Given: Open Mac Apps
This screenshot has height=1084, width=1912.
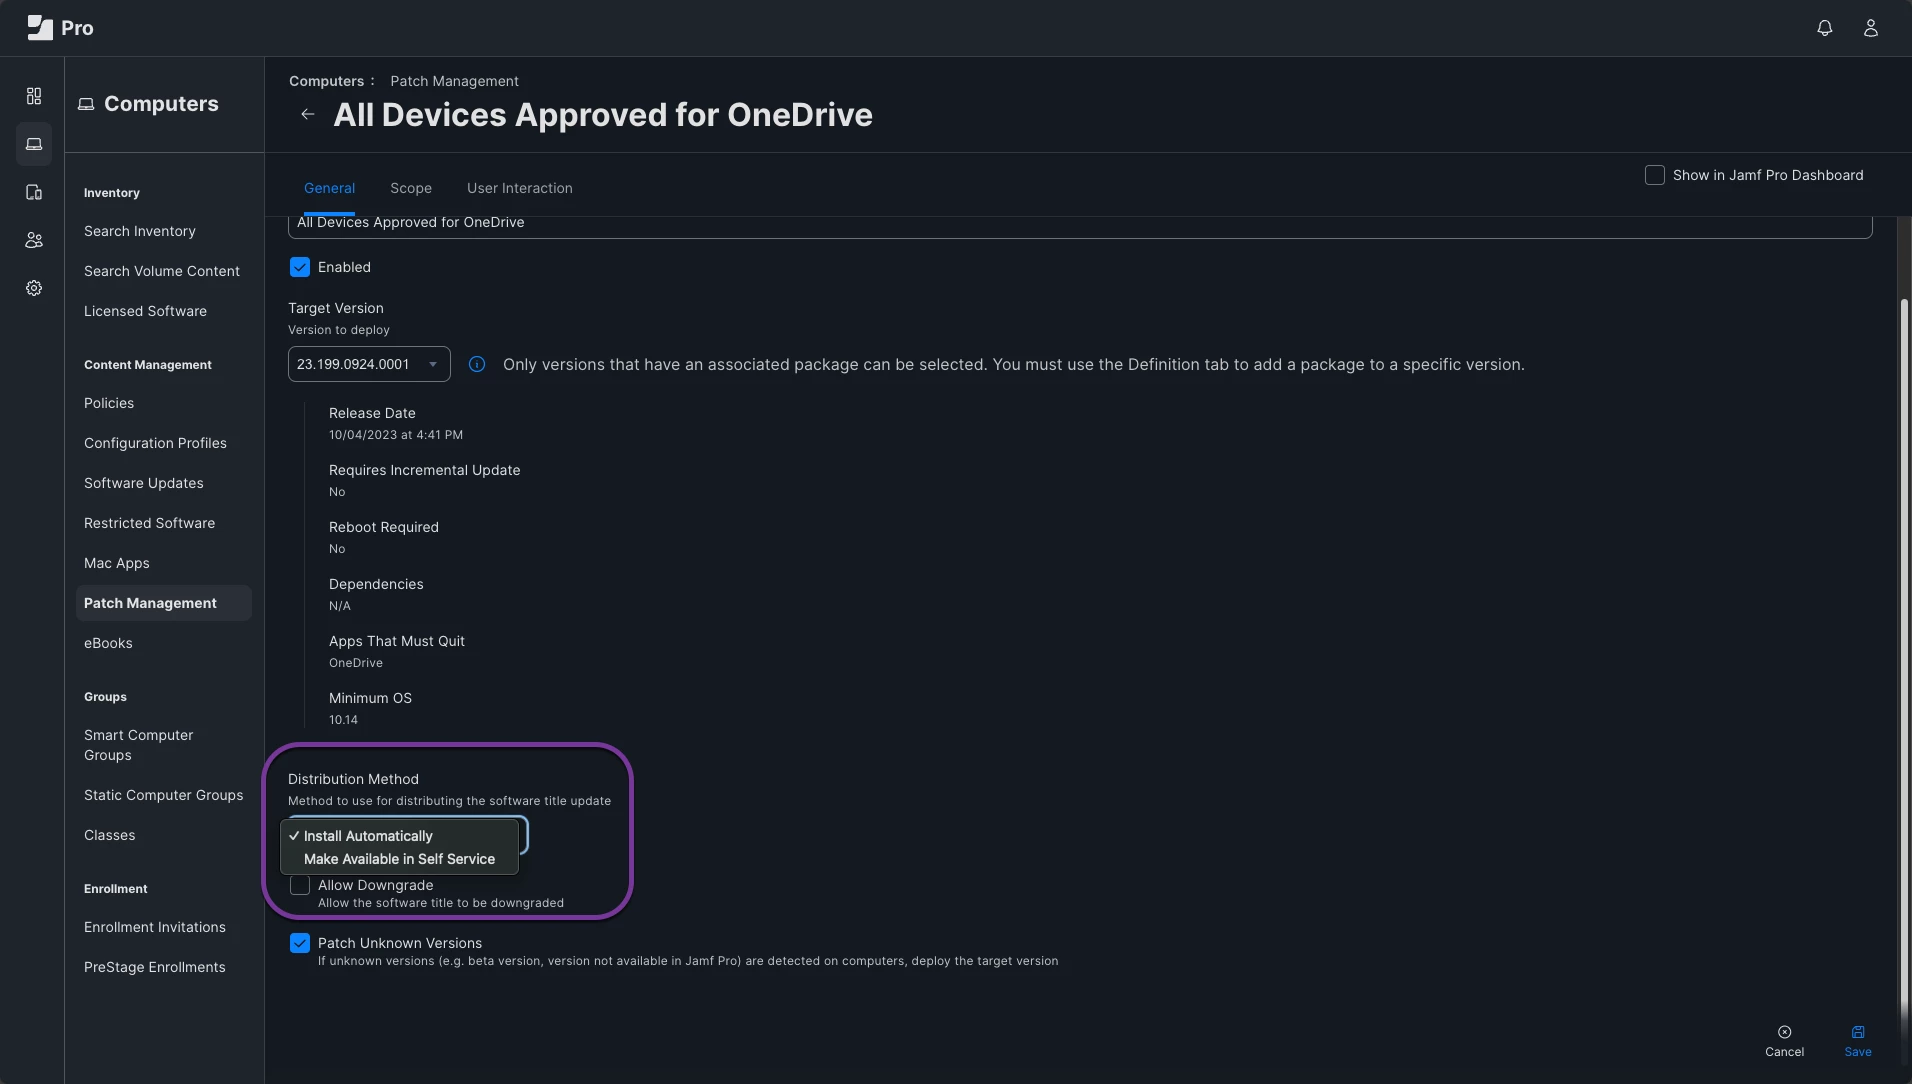Looking at the screenshot, I should click(x=117, y=563).
